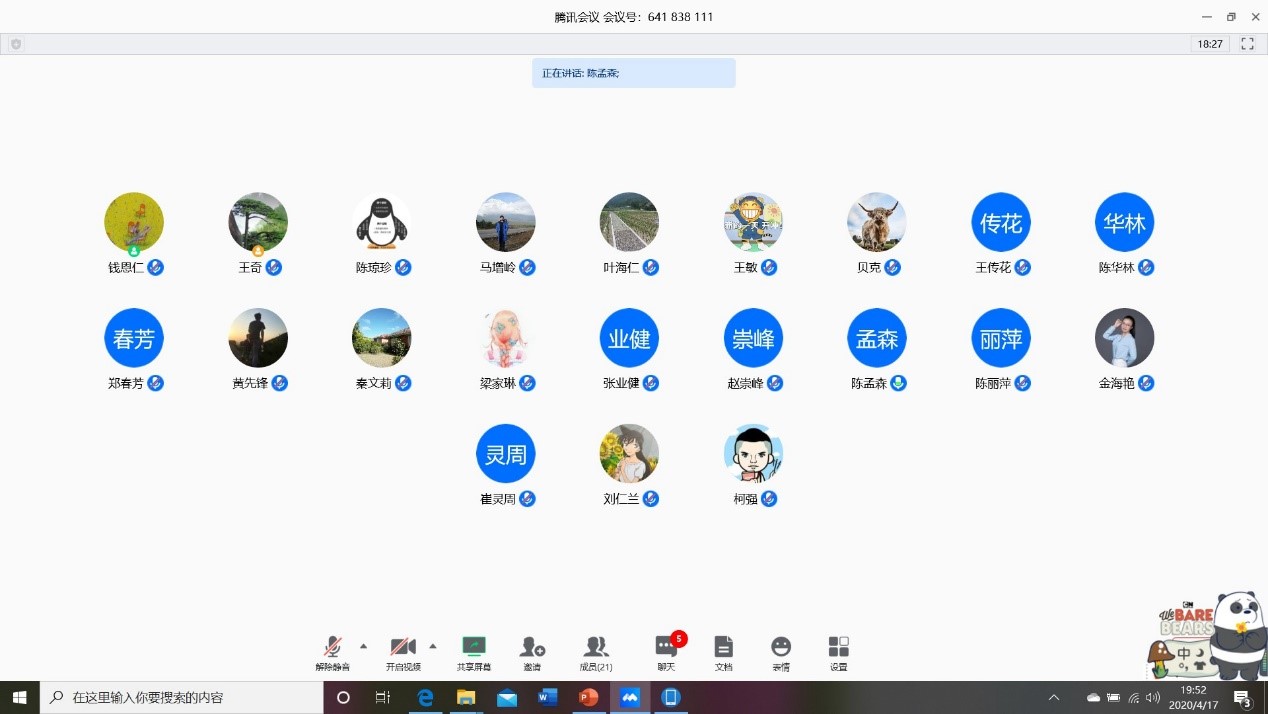This screenshot has width=1268, height=714.
Task: Open PowerPoint from the taskbar
Action: (589, 697)
